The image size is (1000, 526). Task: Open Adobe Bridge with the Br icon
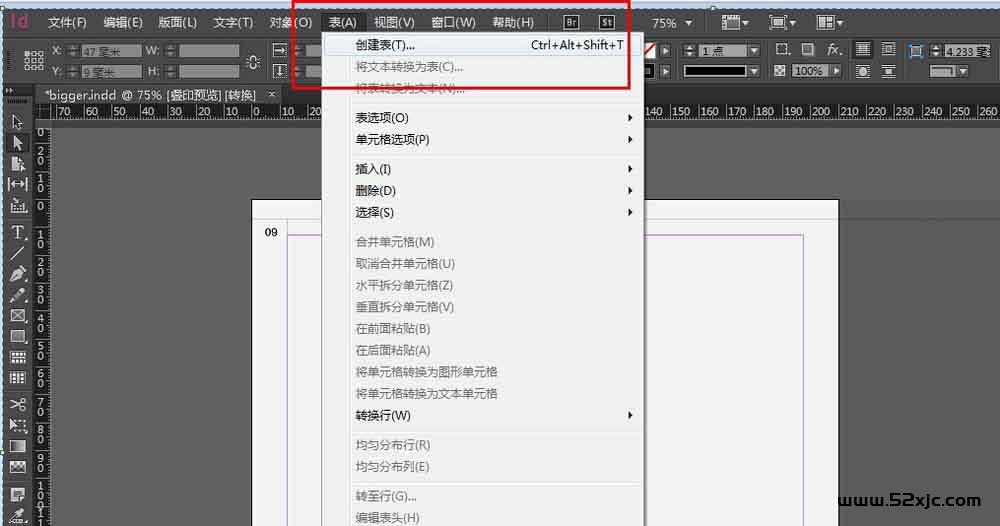pyautogui.click(x=571, y=22)
